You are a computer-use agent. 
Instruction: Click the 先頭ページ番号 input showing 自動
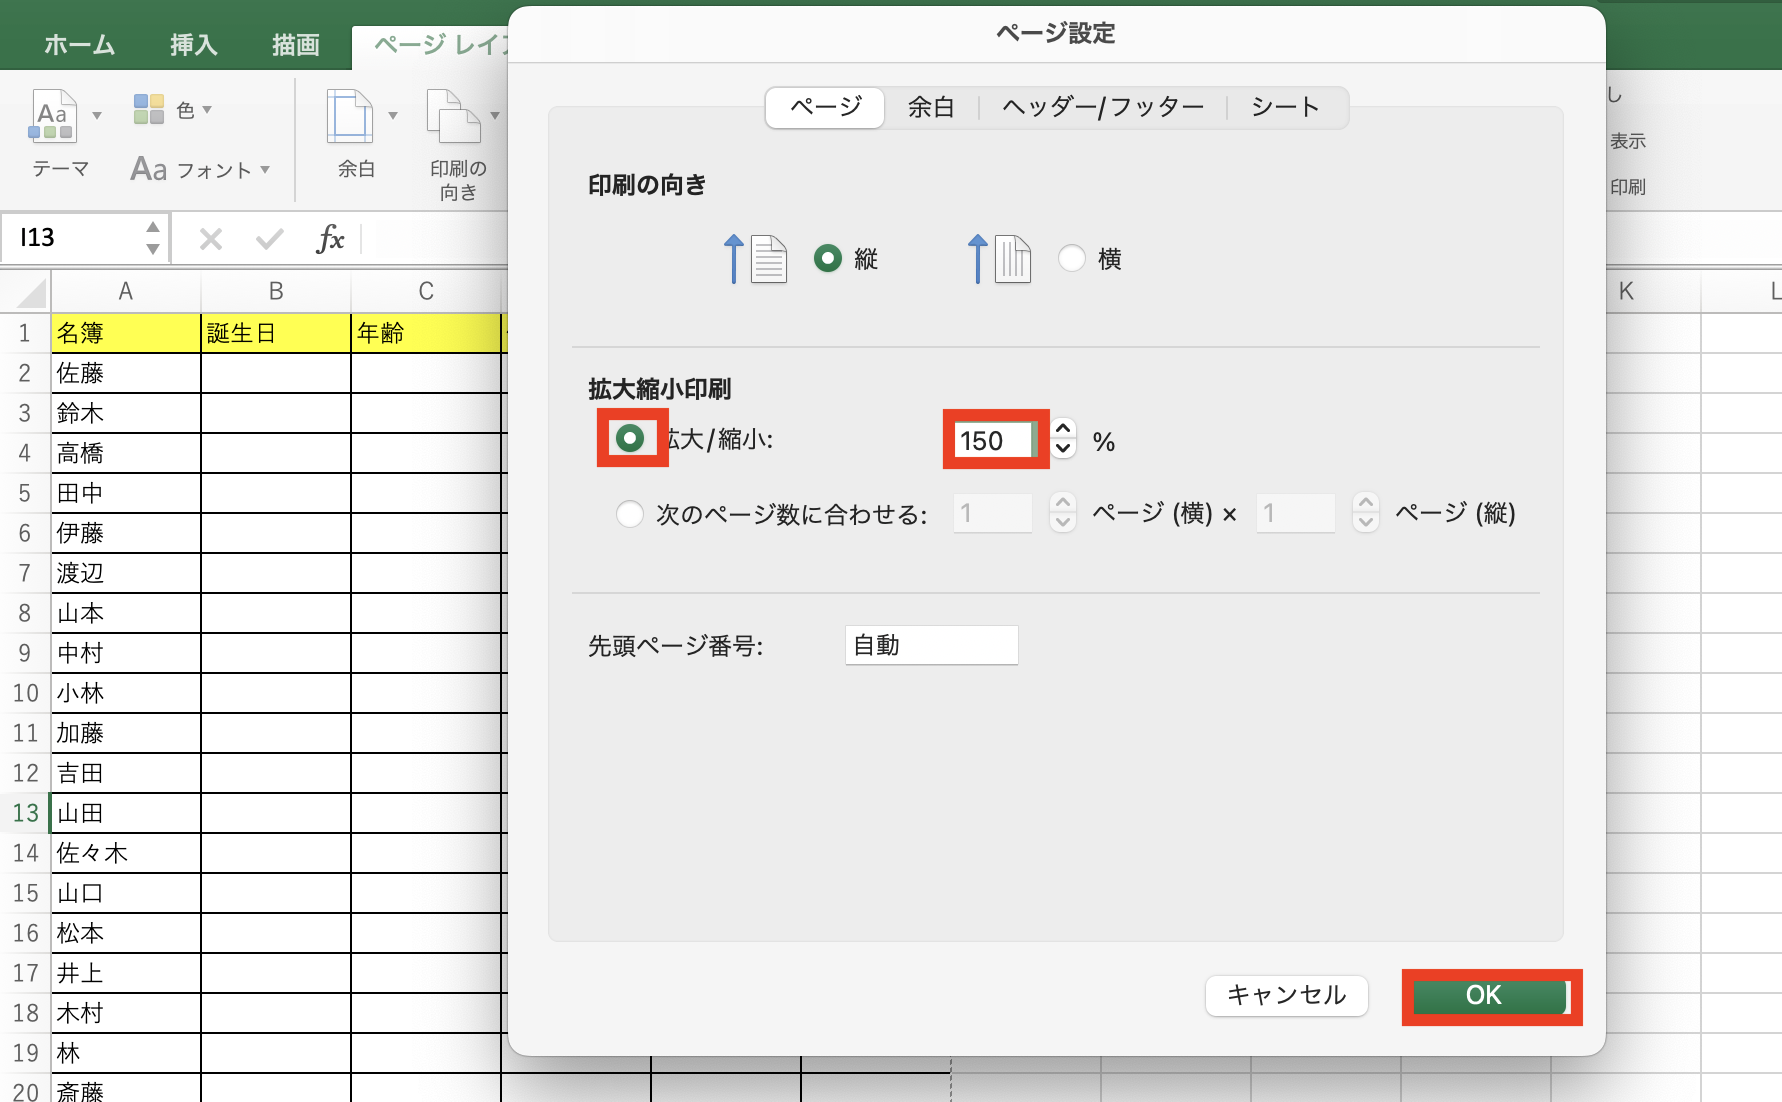point(930,645)
